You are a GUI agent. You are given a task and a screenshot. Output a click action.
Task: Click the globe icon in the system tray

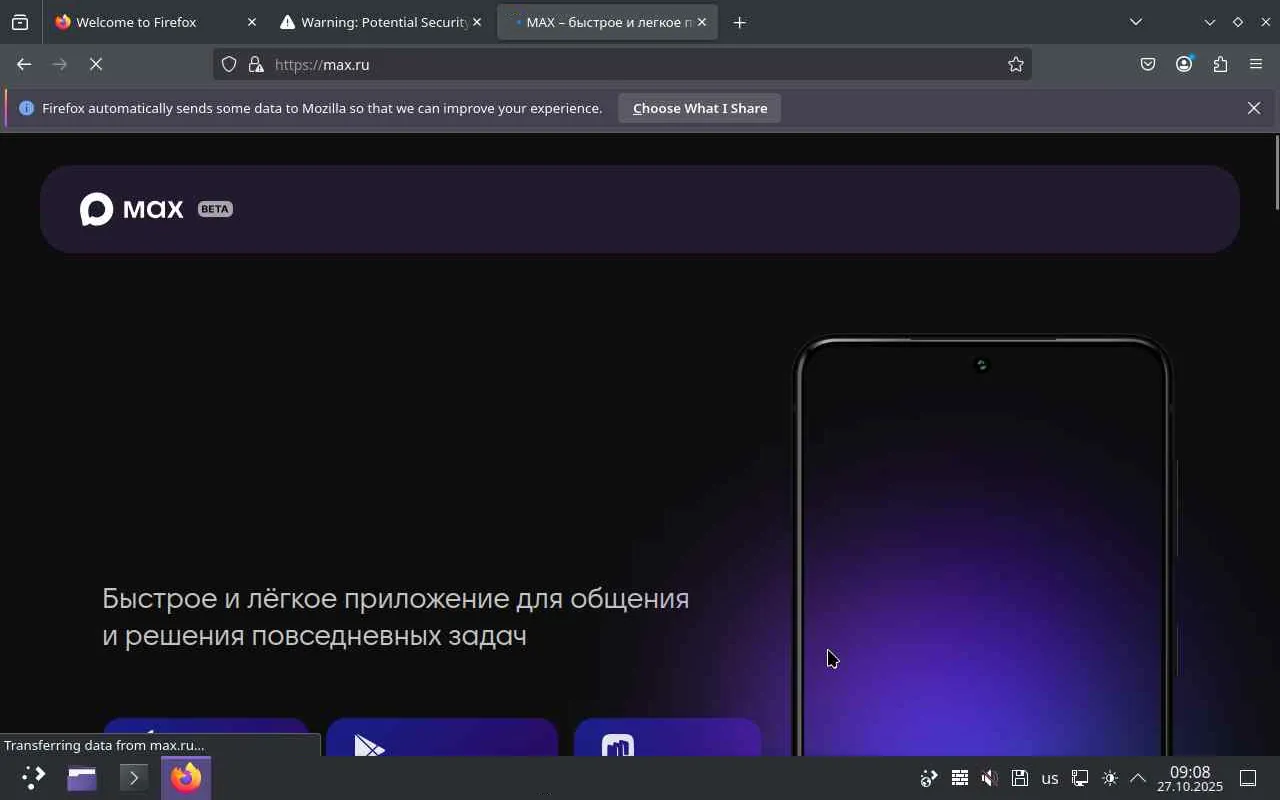tap(929, 778)
